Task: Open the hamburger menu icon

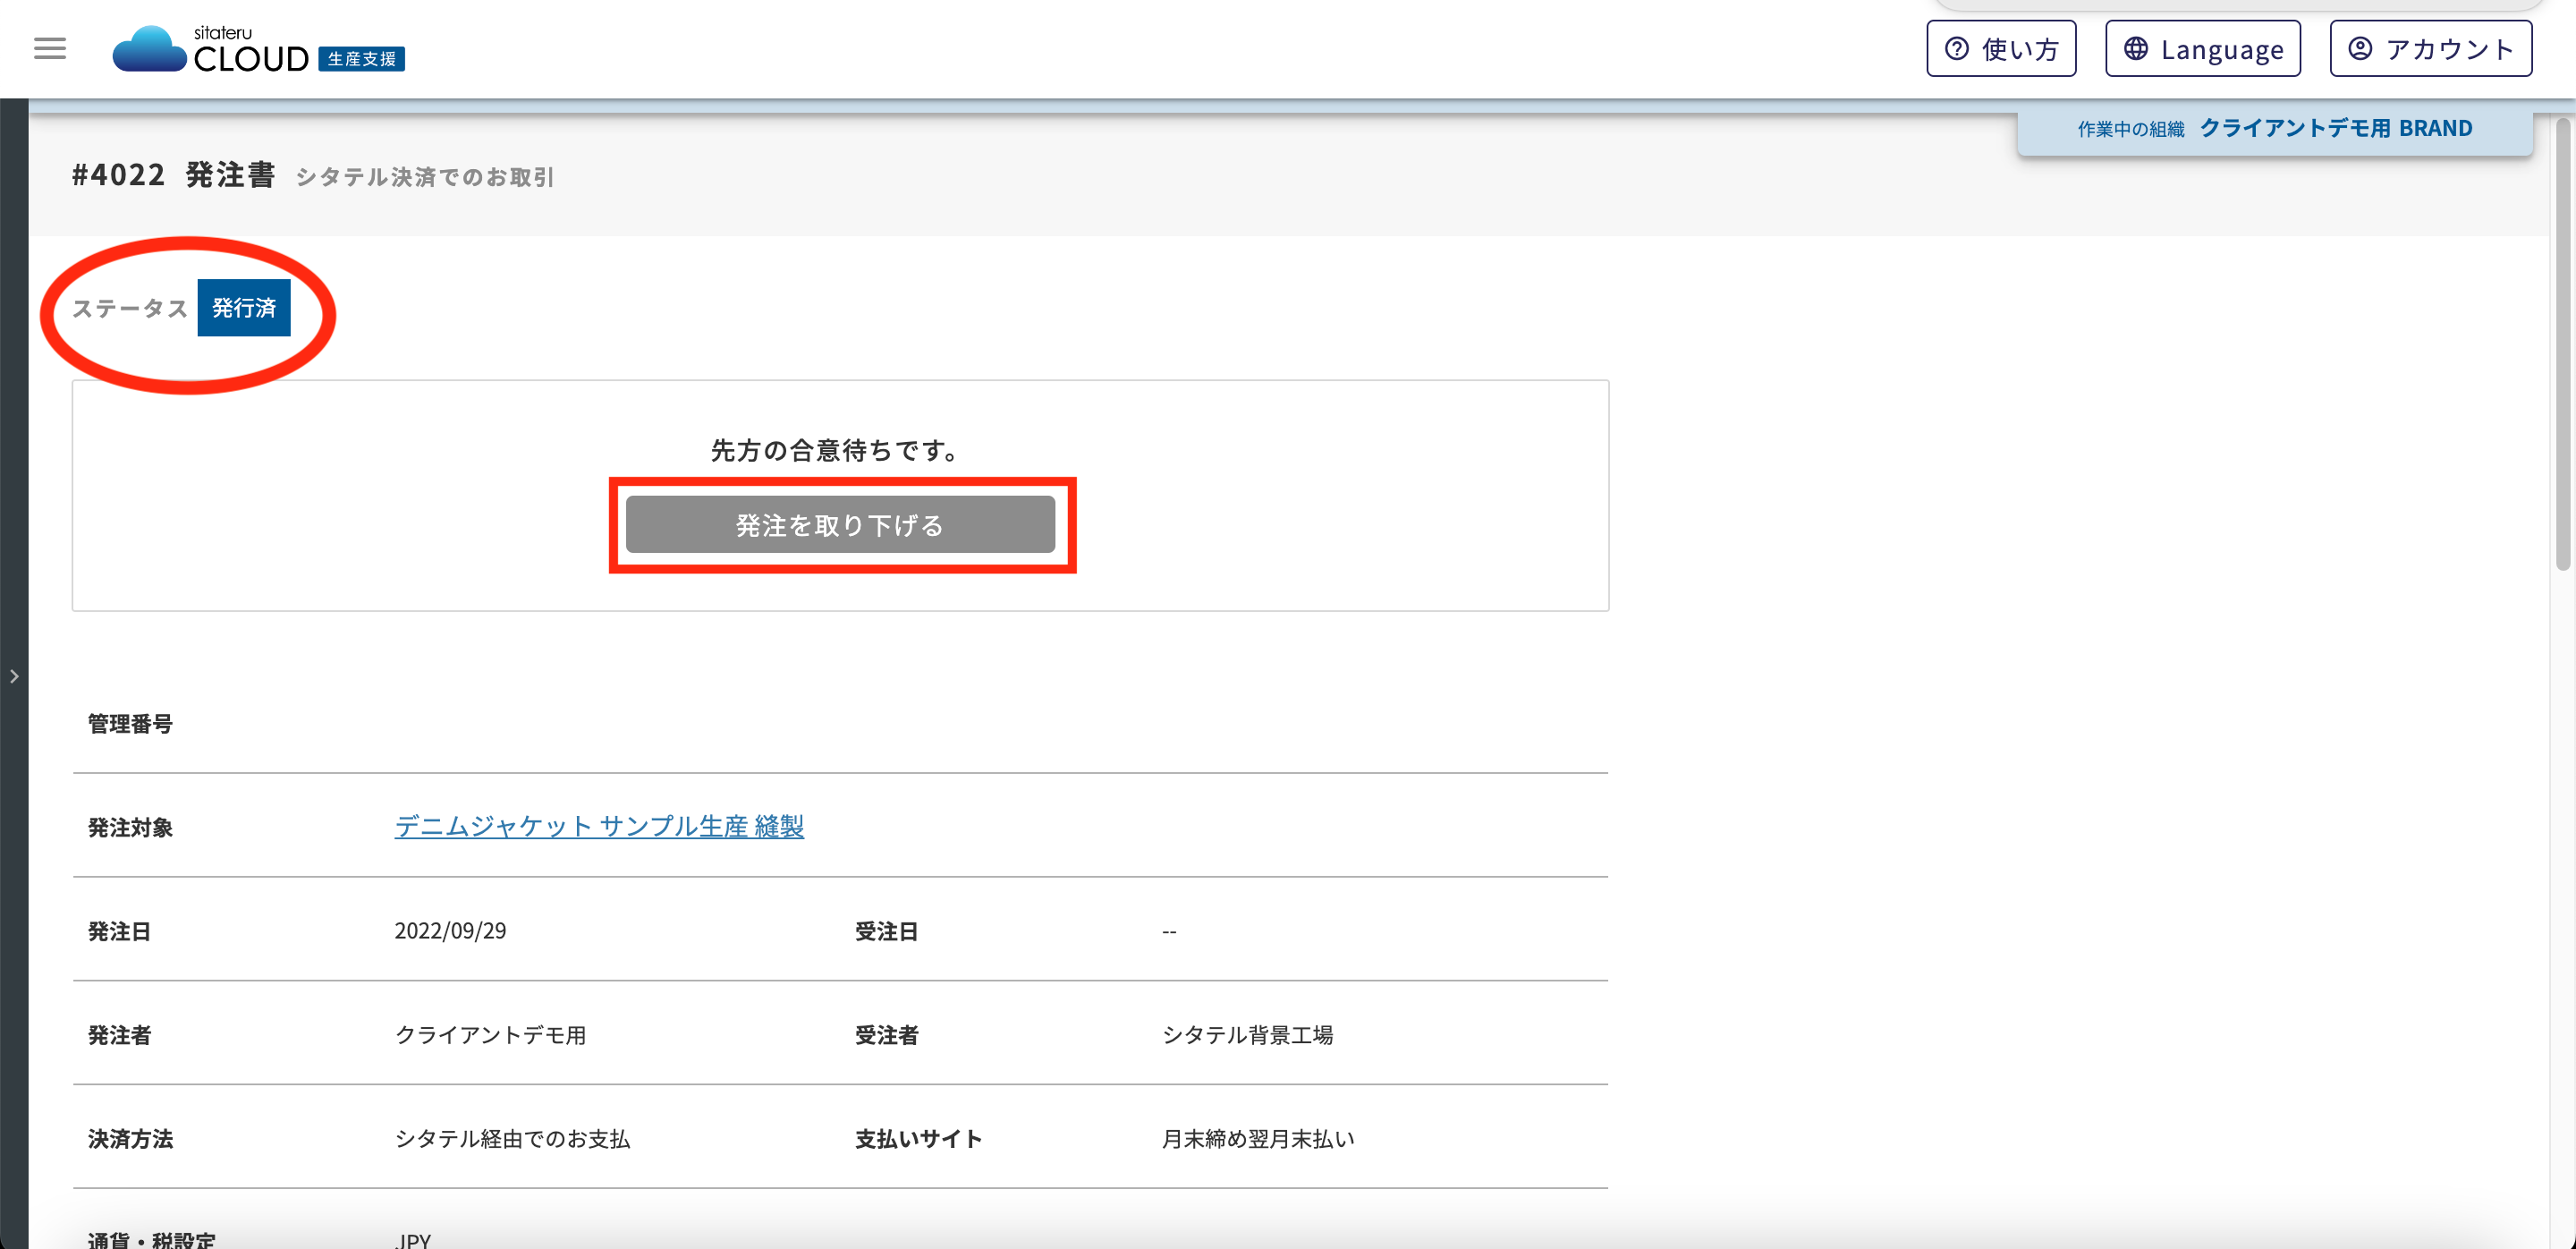Action: pos(50,49)
